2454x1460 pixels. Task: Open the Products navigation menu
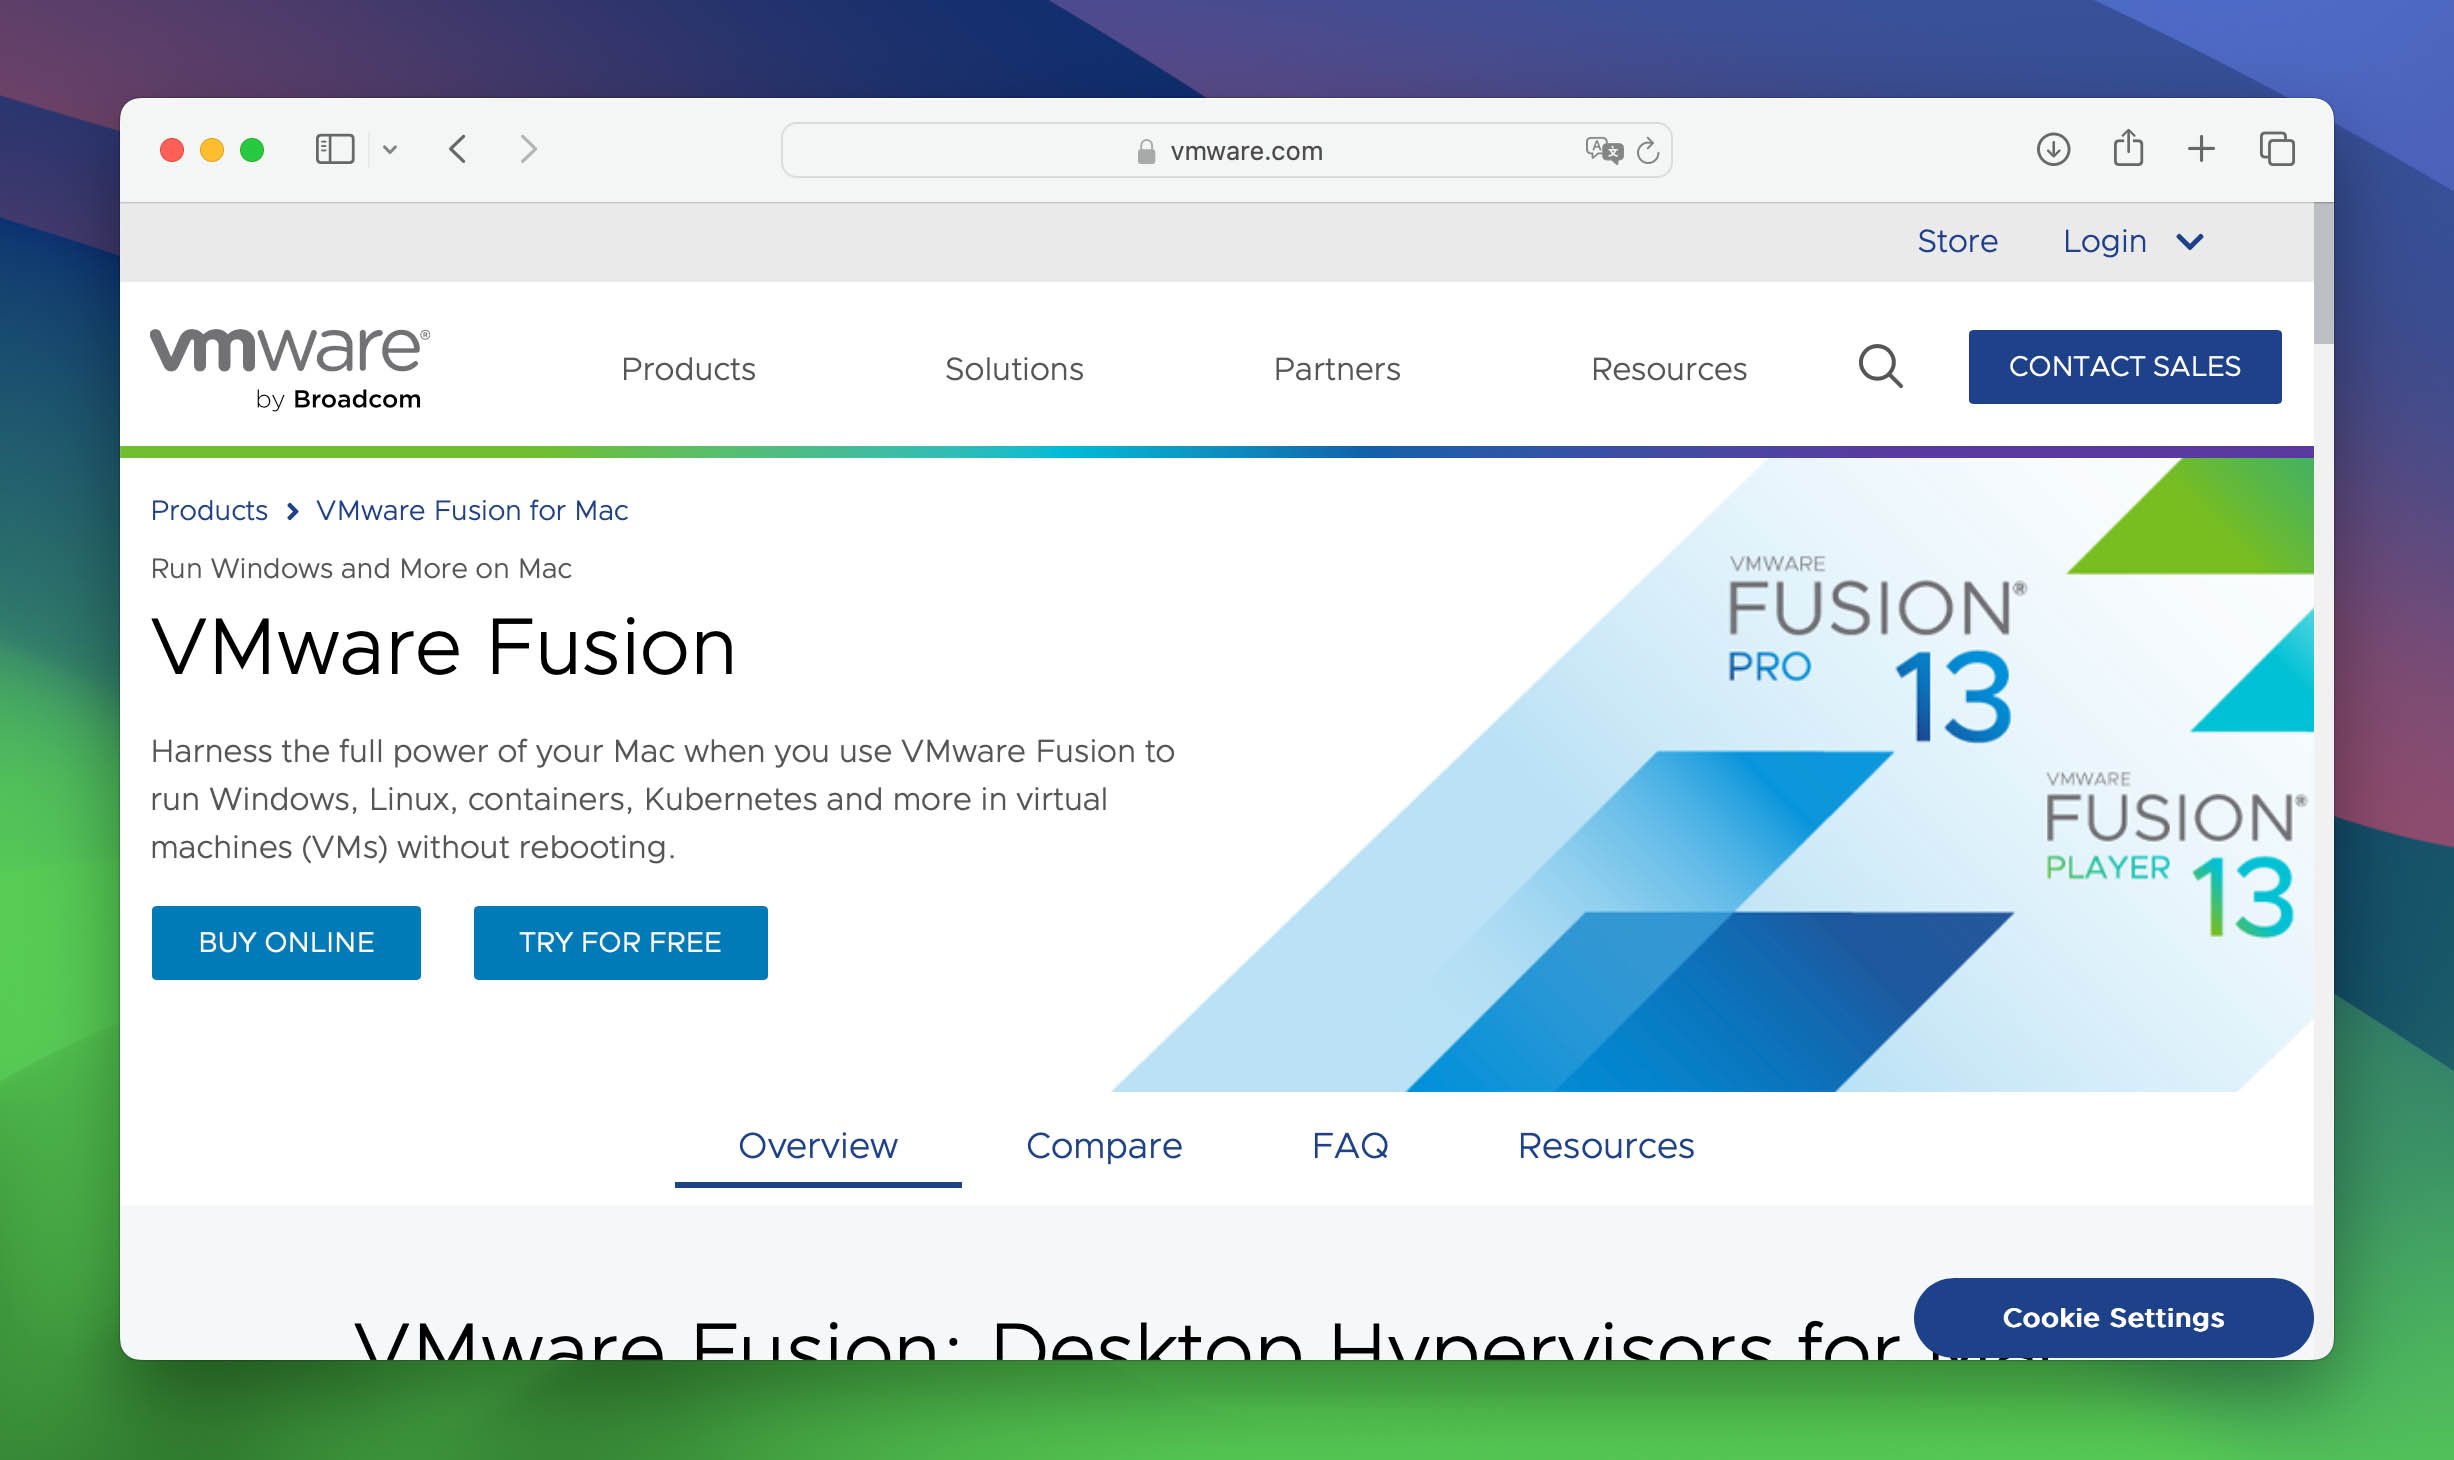[688, 369]
